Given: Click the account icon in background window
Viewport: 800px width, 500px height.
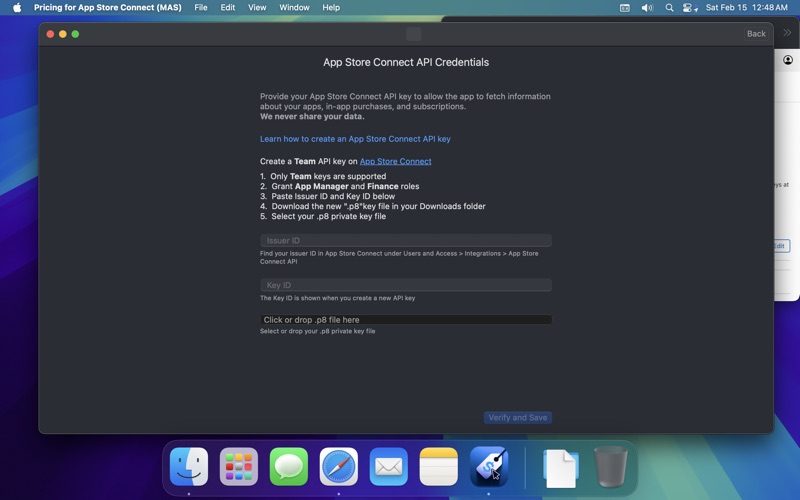Looking at the screenshot, I should point(788,60).
